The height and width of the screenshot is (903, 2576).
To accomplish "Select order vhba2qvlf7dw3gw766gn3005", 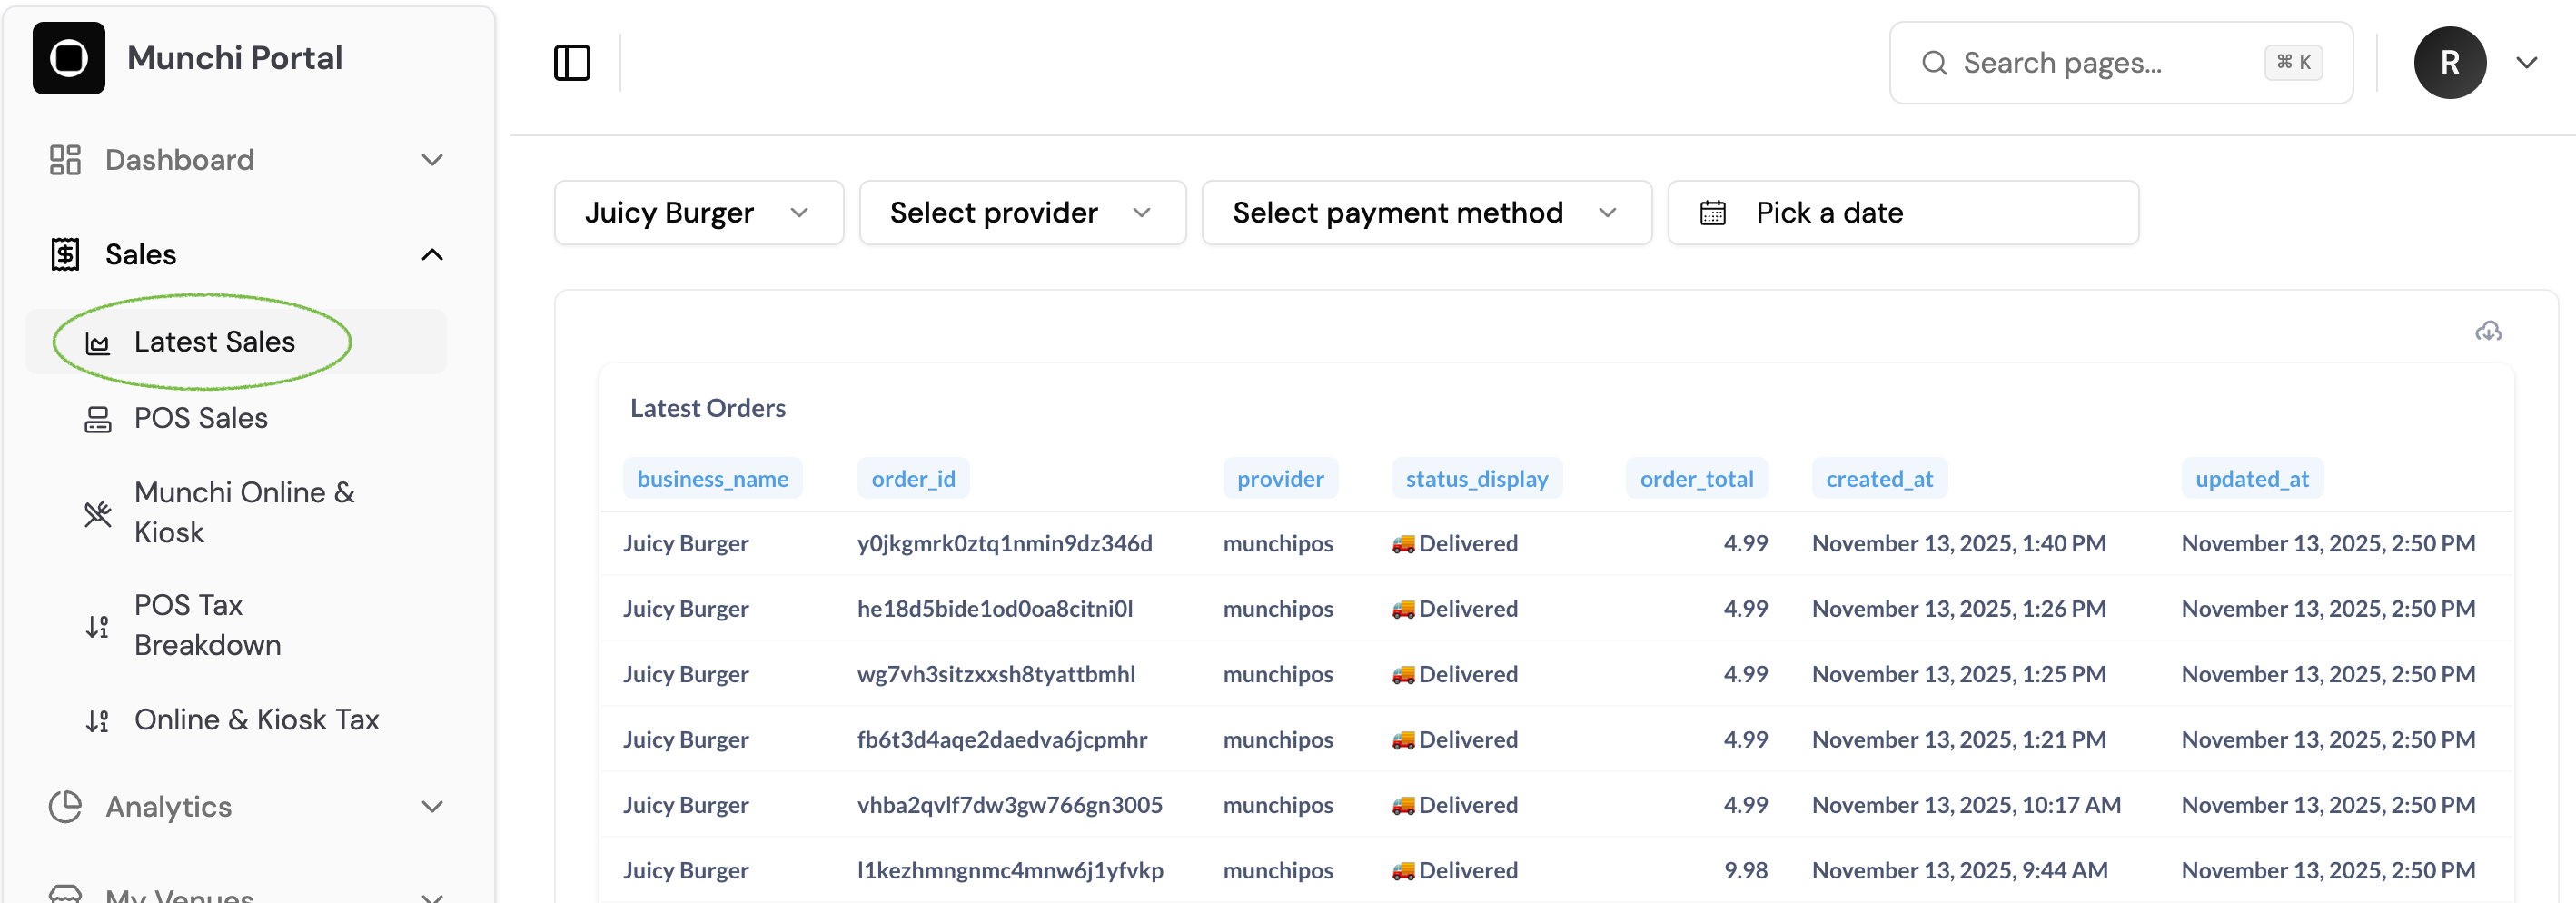I will click(1010, 805).
